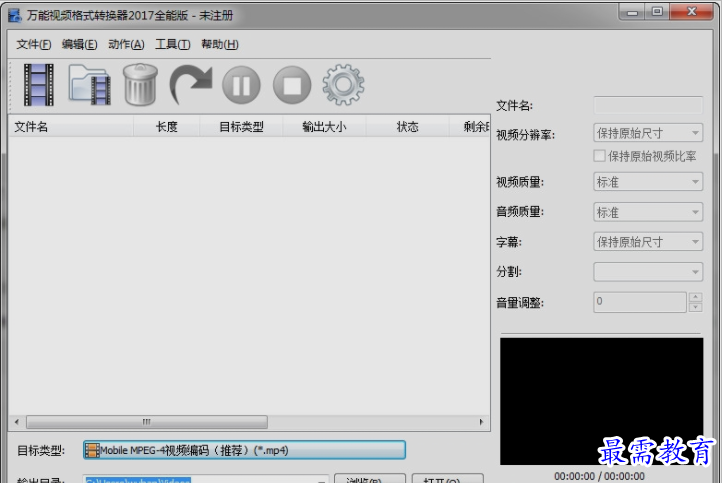Open the 工具(T) menu
722x483 pixels.
pyautogui.click(x=173, y=44)
